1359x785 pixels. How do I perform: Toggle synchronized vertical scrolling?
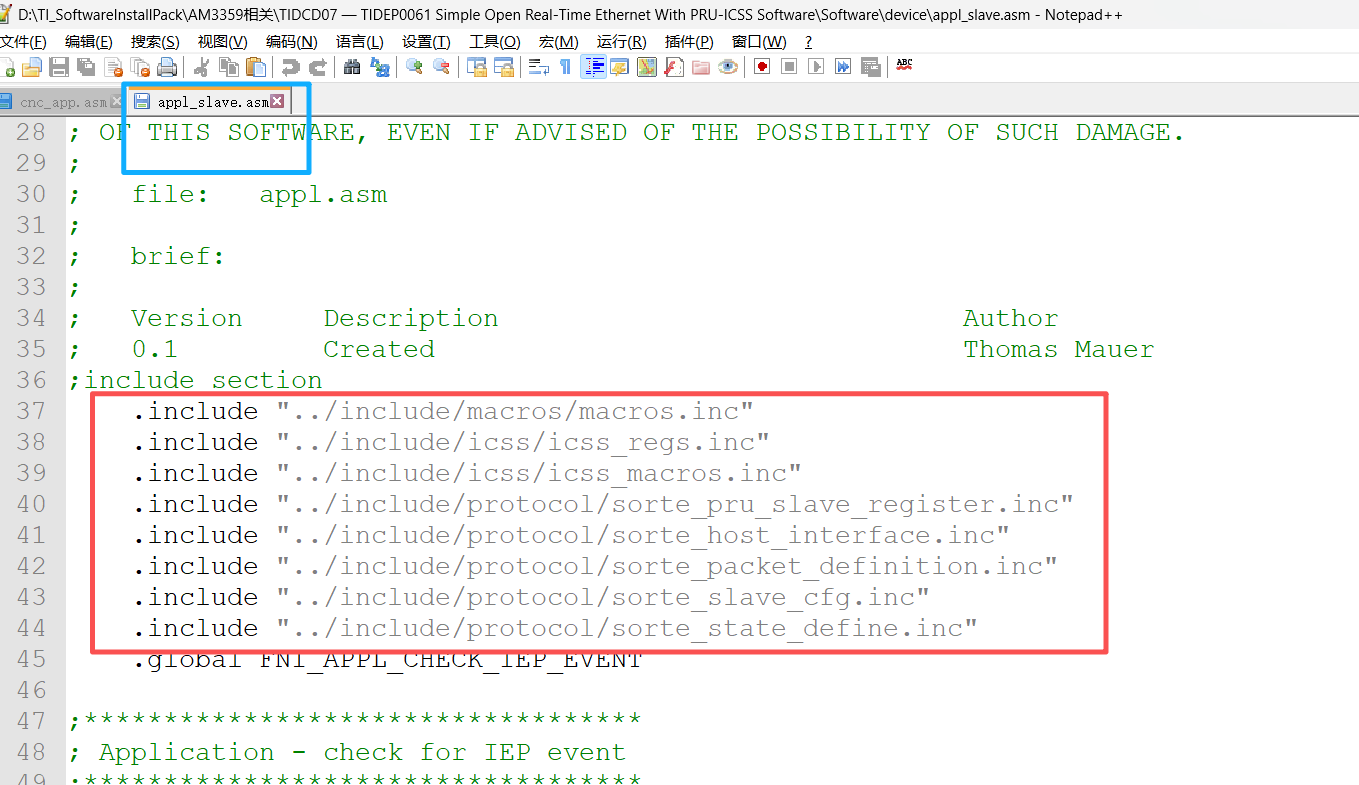(477, 67)
